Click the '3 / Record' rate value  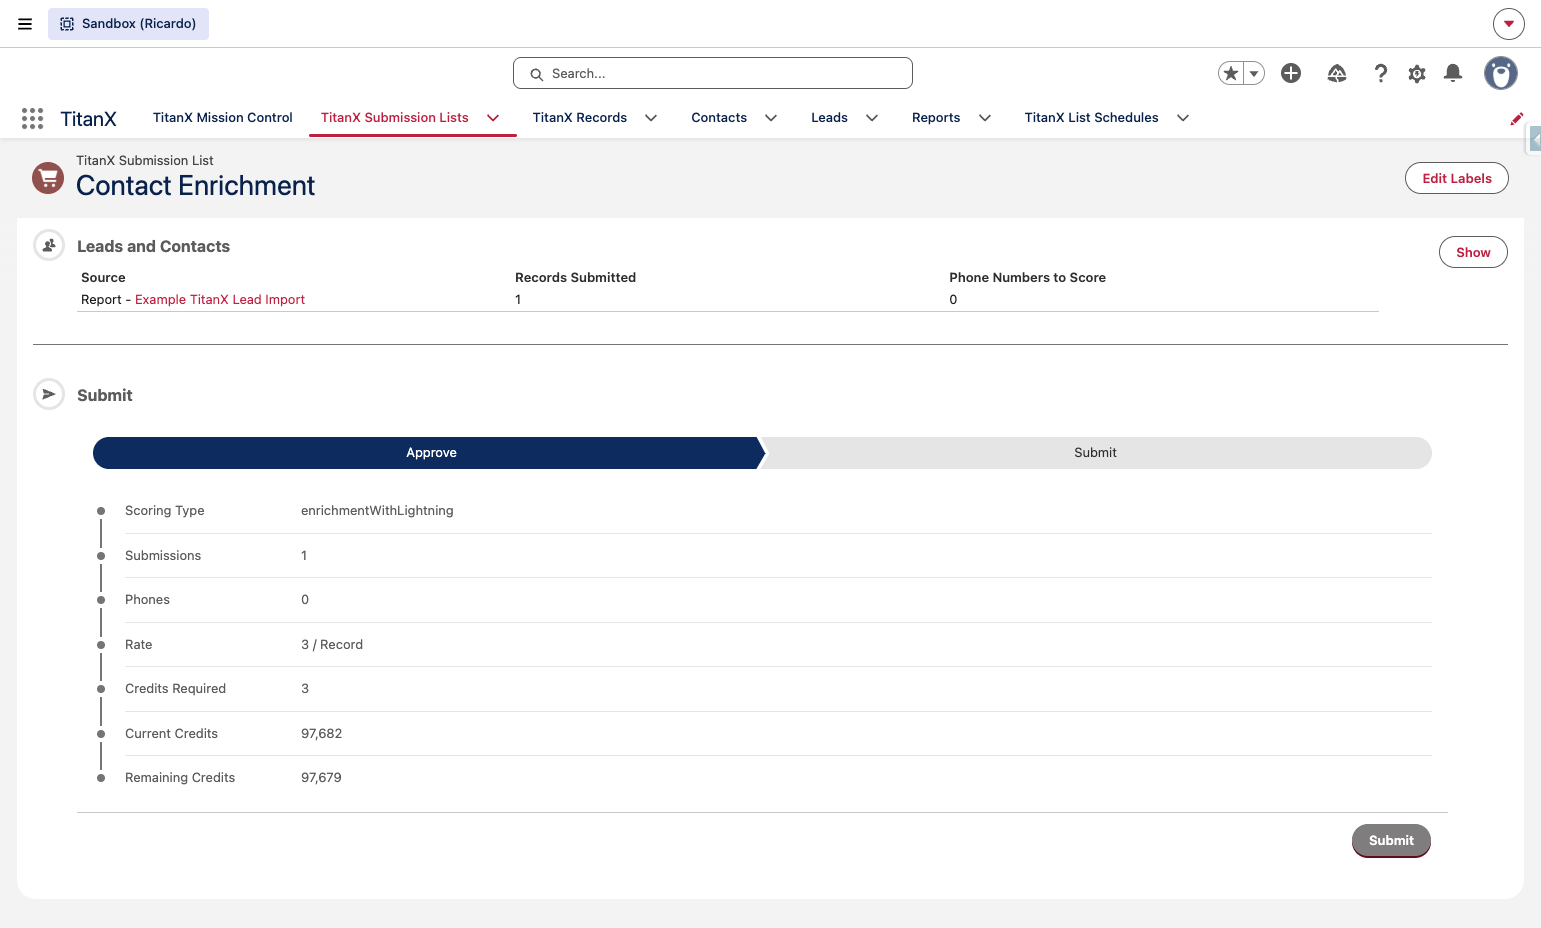coord(332,645)
